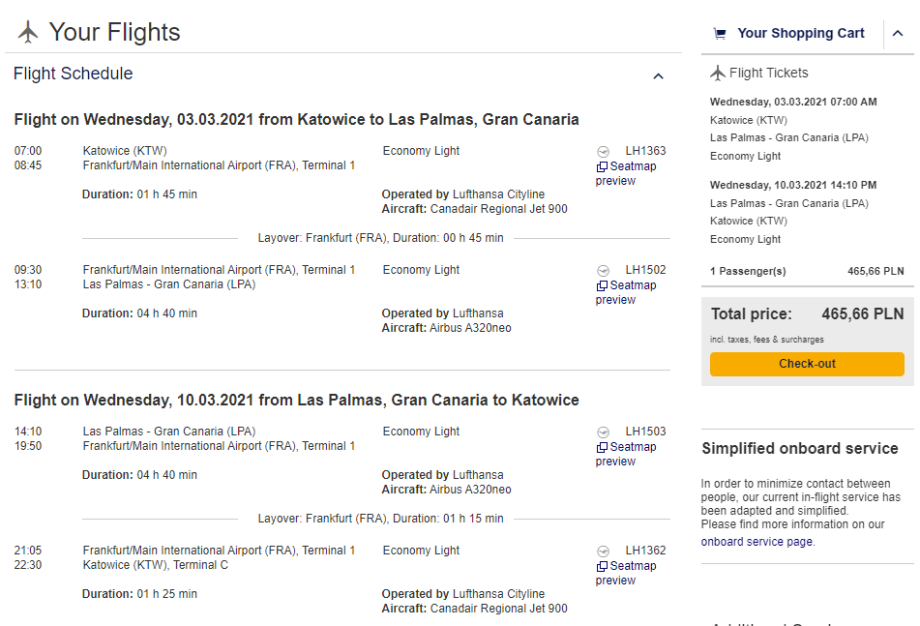920x626 pixels.
Task: Open Seatmap preview text link for LH1362
Action: (x=626, y=573)
